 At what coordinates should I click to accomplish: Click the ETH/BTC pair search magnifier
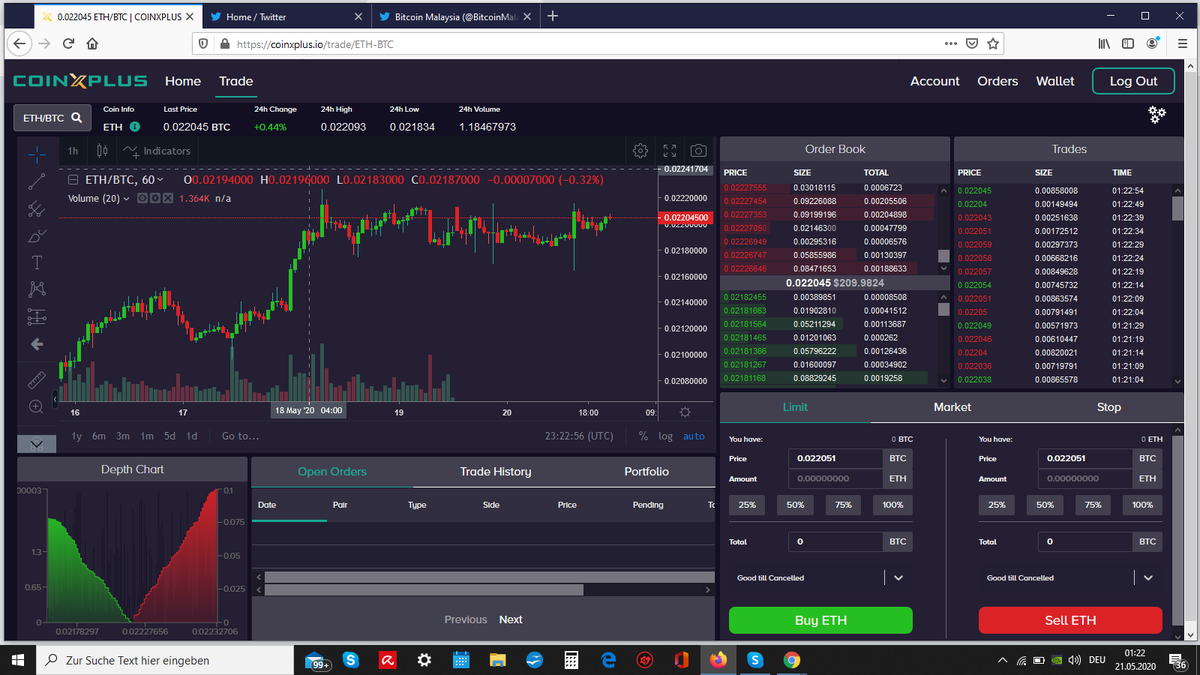tap(76, 117)
